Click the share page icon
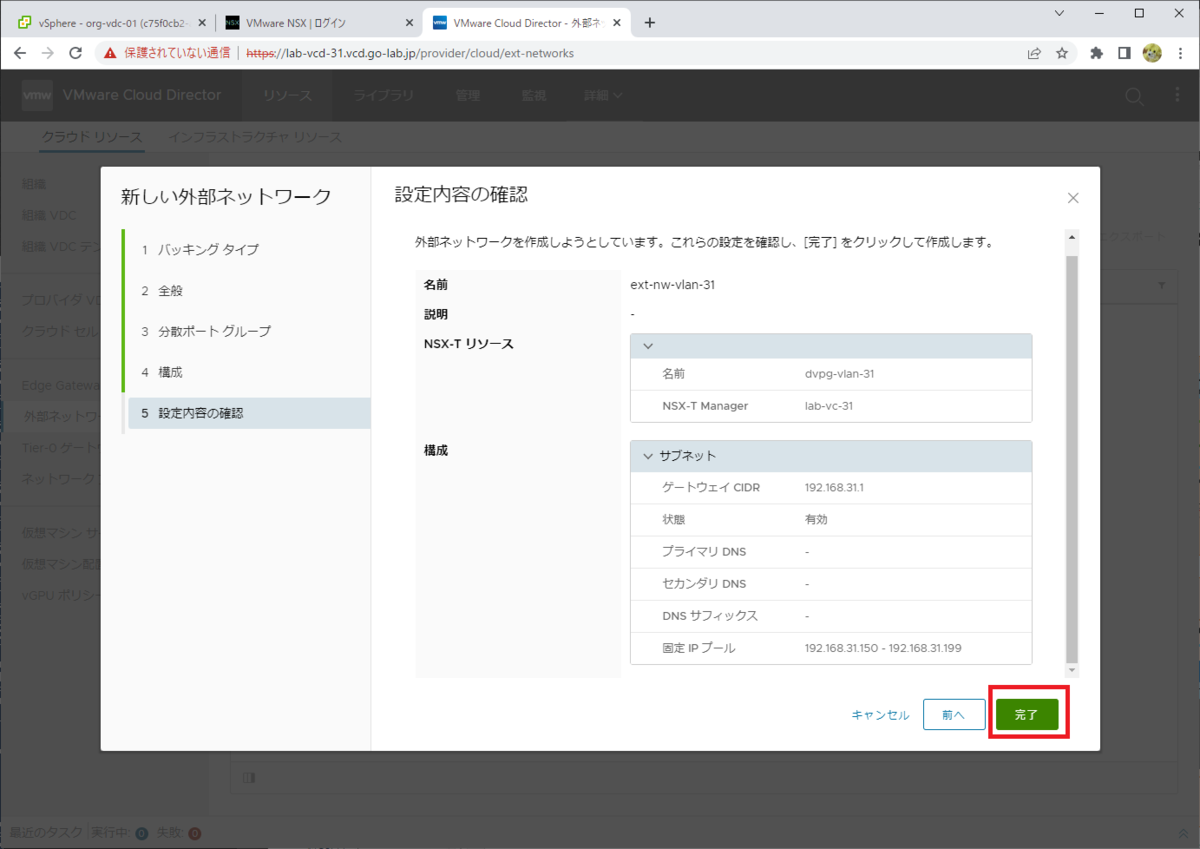The image size is (1200, 849). [1034, 53]
